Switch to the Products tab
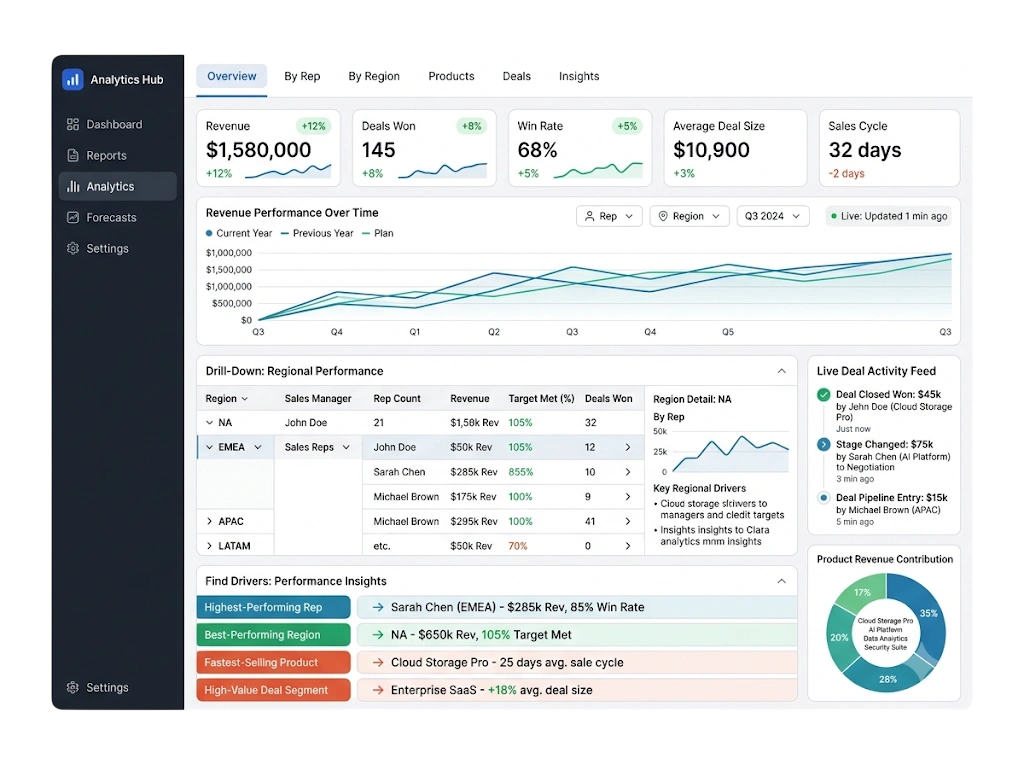The width and height of the screenshot is (1024, 765). pyautogui.click(x=451, y=76)
